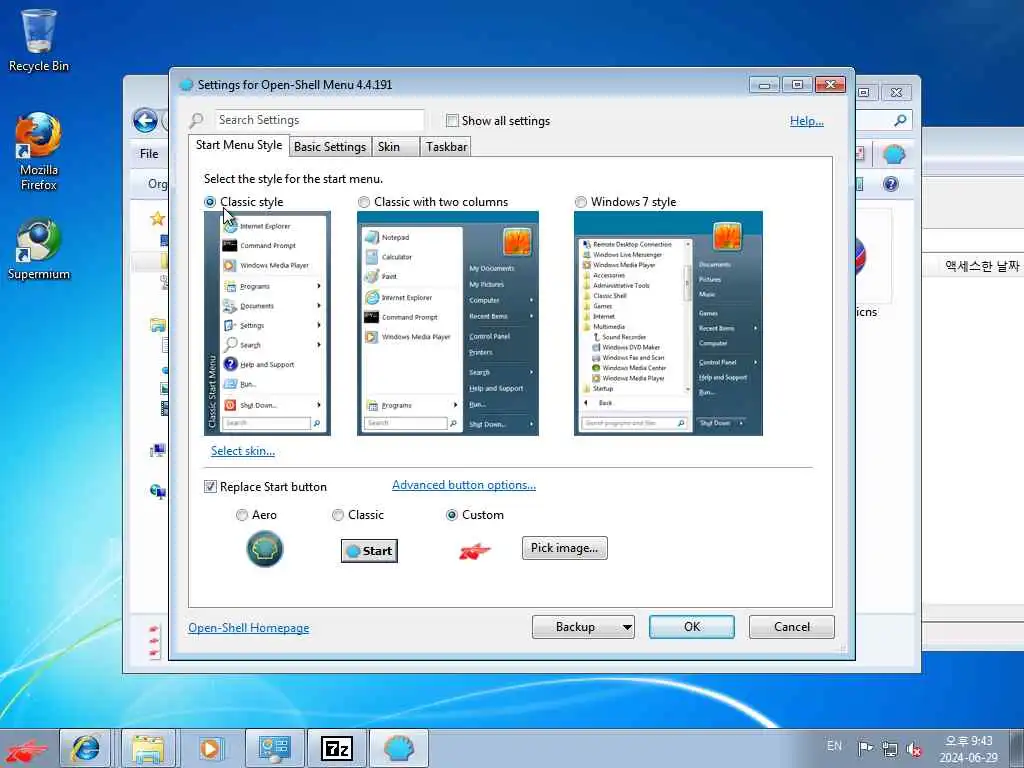
Task: Click the Aero shell start button image
Action: point(264,549)
